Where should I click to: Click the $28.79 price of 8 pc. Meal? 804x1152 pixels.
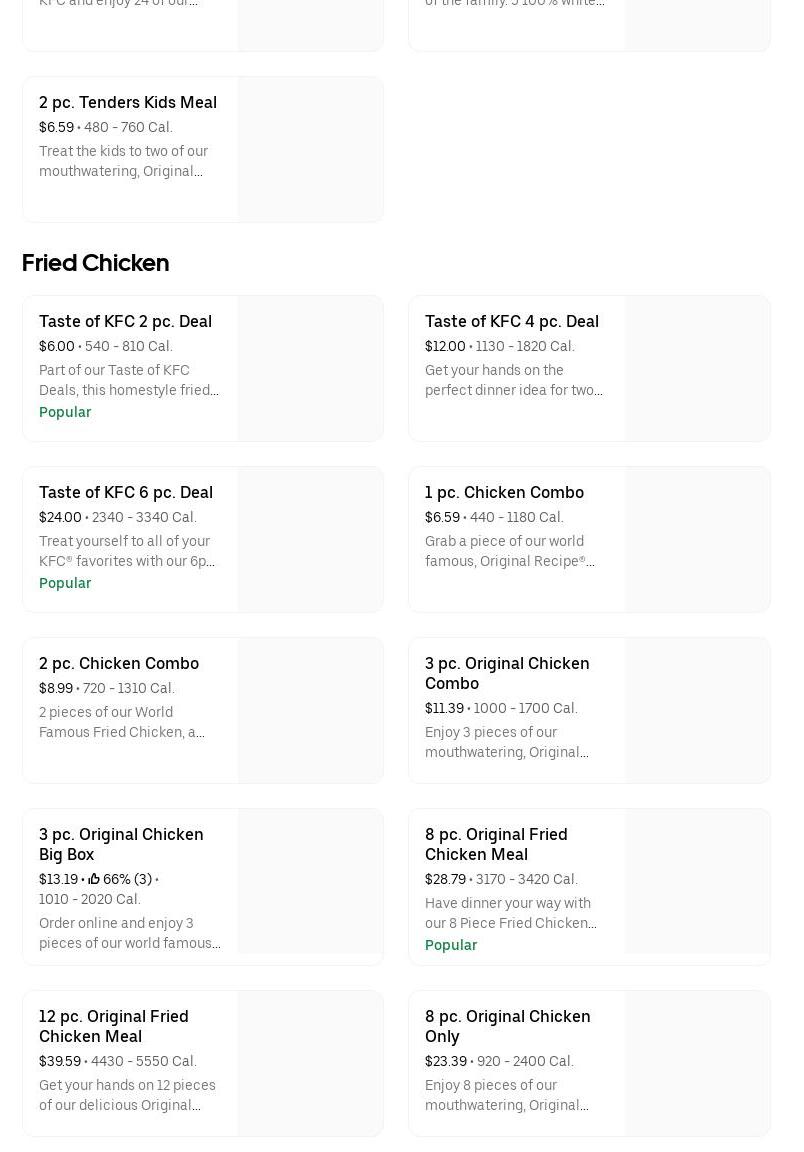(445, 879)
